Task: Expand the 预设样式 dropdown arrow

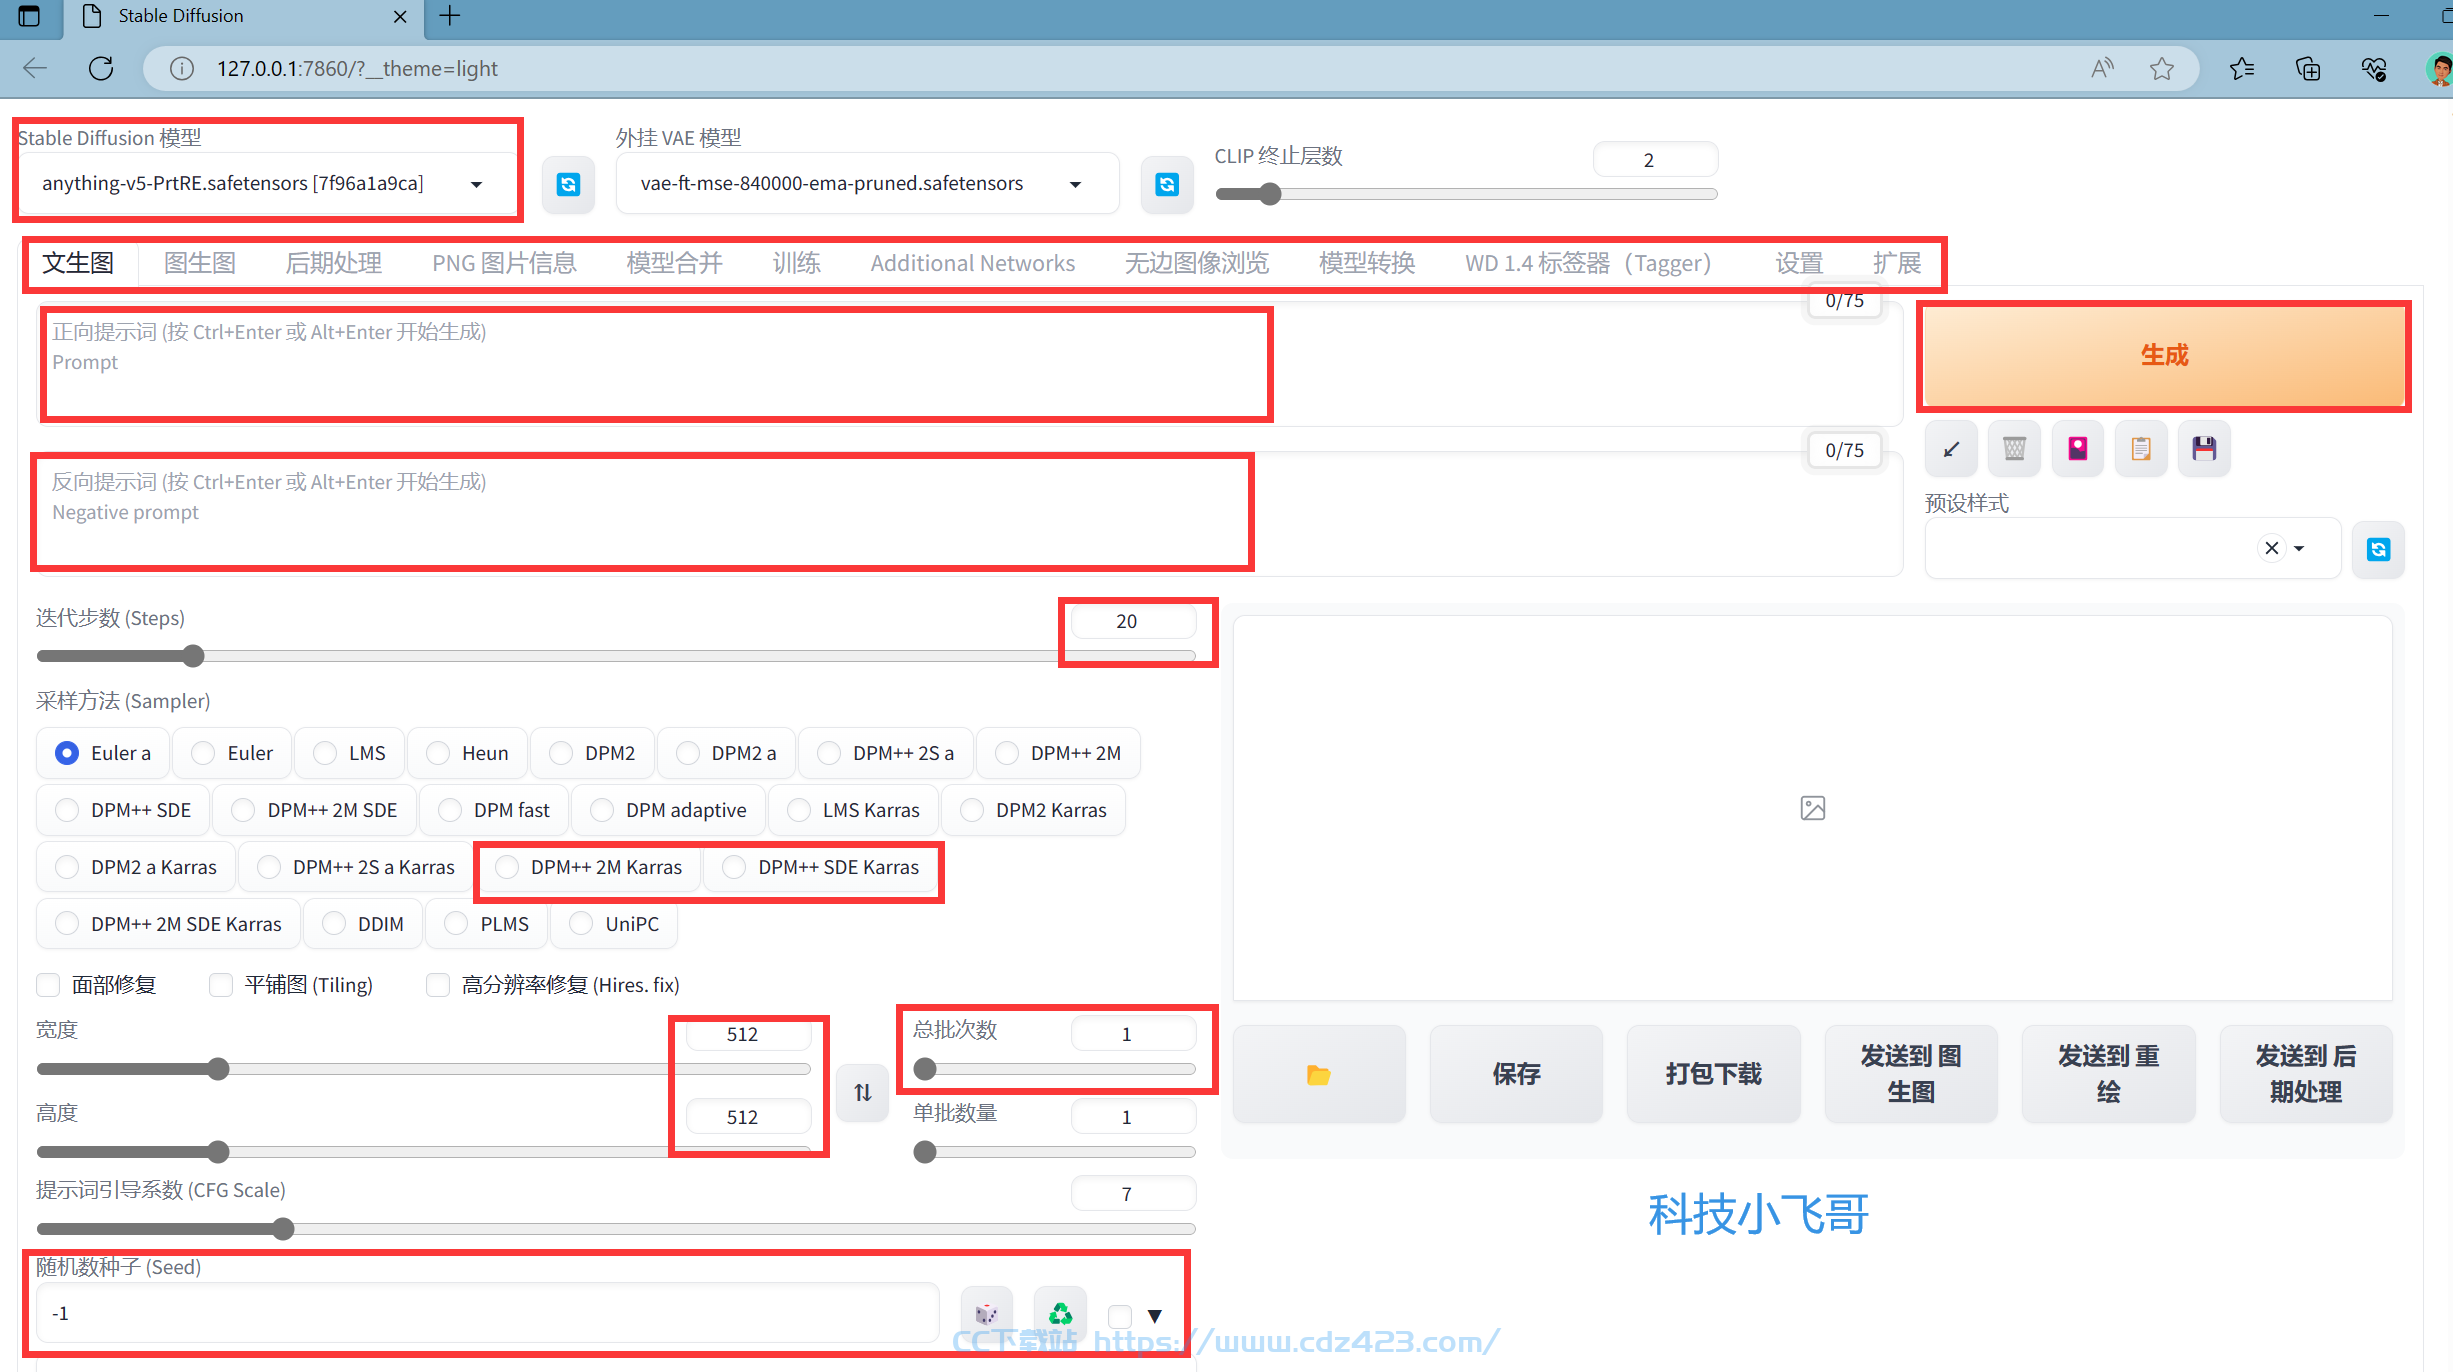Action: 2299,548
